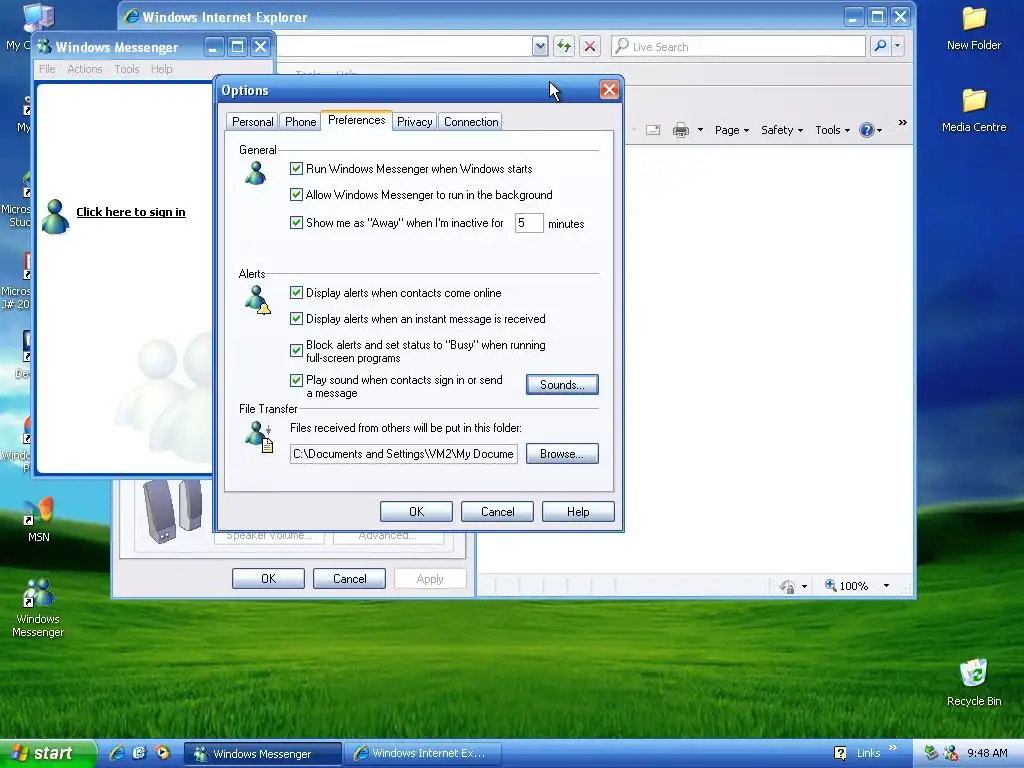Open the Safety dropdown in IE
The height and width of the screenshot is (768, 1024).
(x=782, y=130)
